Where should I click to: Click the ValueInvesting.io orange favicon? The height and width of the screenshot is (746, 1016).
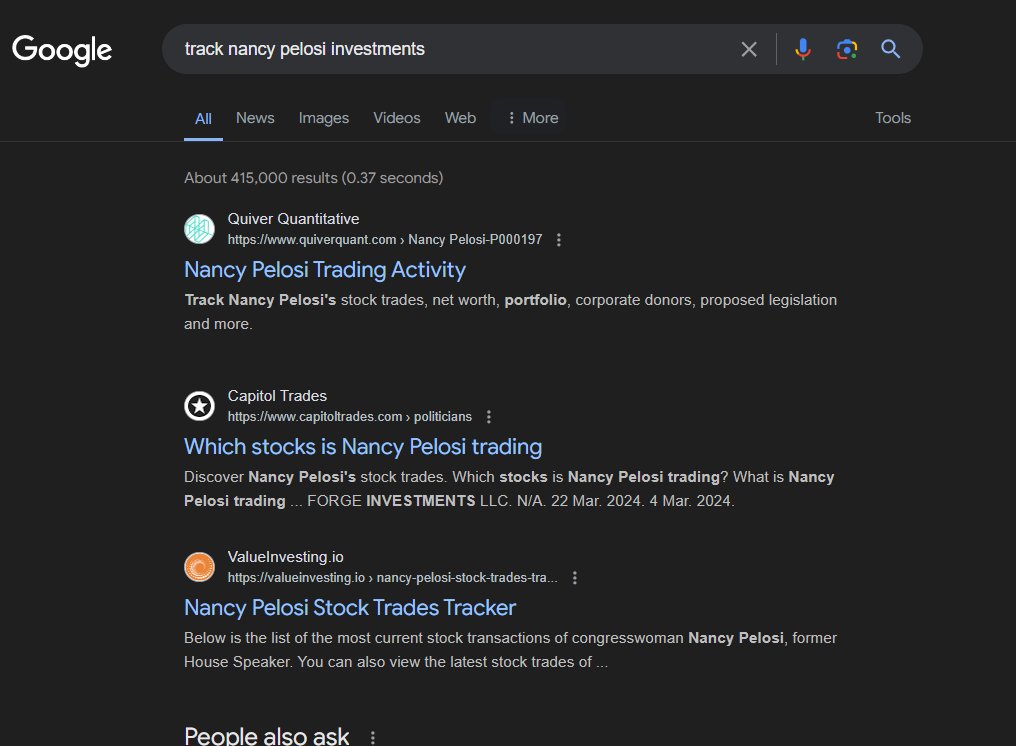(x=200, y=567)
